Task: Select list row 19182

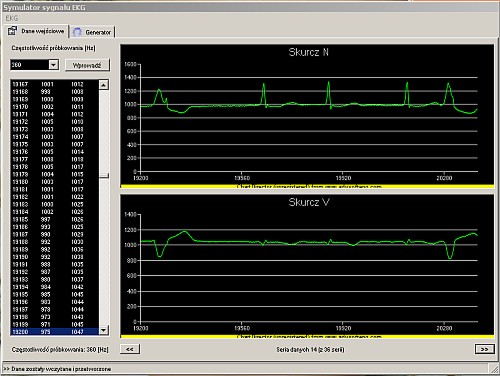Action: [x=55, y=197]
